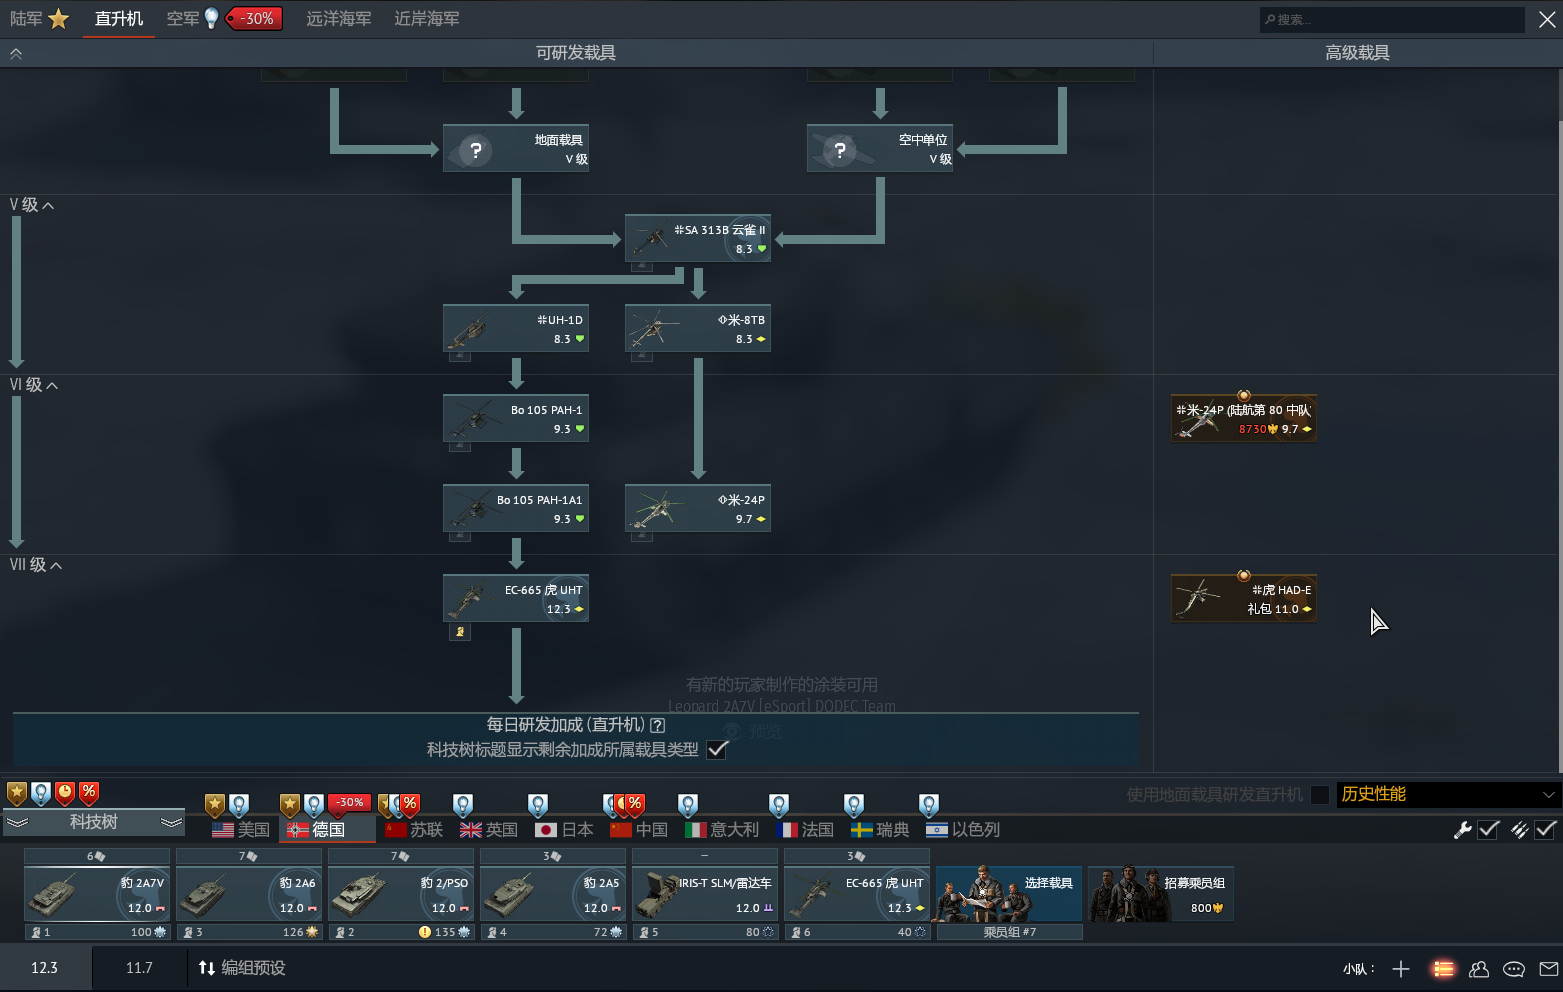Switch to the 陆军 tab
The height and width of the screenshot is (992, 1563).
click(40, 19)
